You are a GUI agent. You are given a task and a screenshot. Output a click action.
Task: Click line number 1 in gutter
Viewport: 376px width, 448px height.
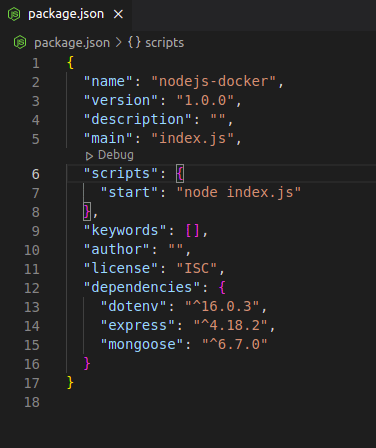pos(36,64)
